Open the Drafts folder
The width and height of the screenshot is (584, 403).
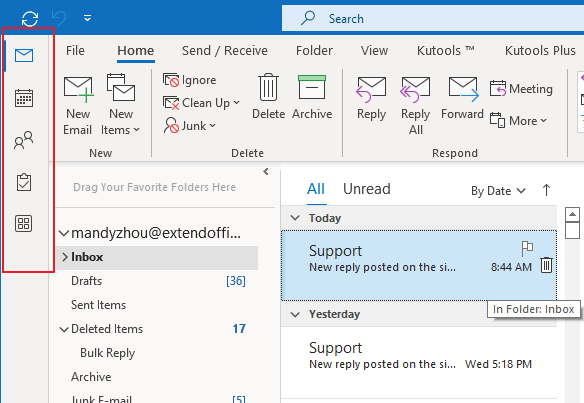point(86,281)
